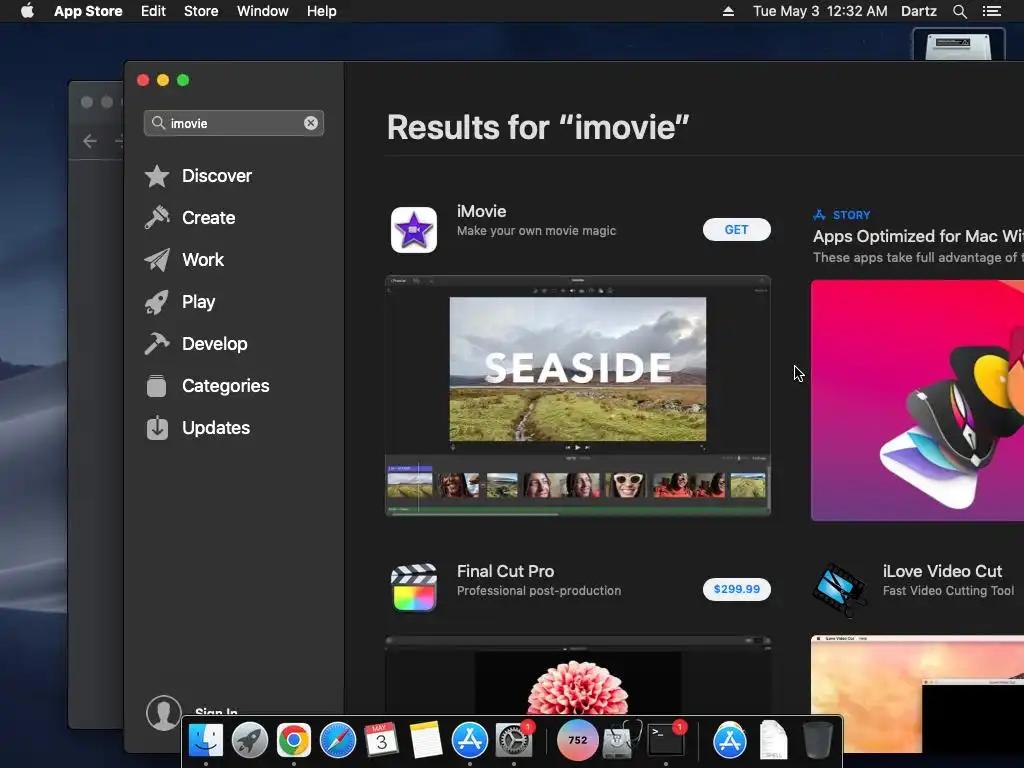The height and width of the screenshot is (768, 1024).
Task: Launch Safari from the Dock
Action: pyautogui.click(x=338, y=740)
